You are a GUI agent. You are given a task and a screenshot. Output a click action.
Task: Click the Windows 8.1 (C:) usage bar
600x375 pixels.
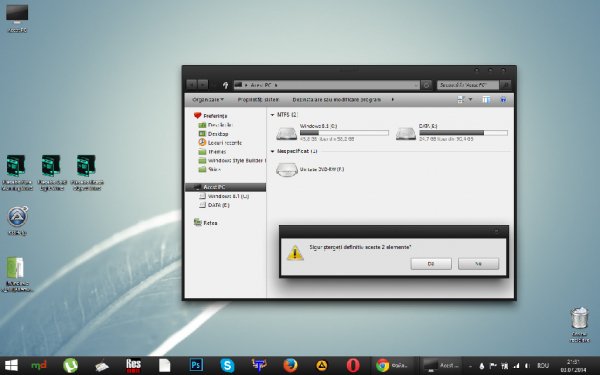(344, 133)
